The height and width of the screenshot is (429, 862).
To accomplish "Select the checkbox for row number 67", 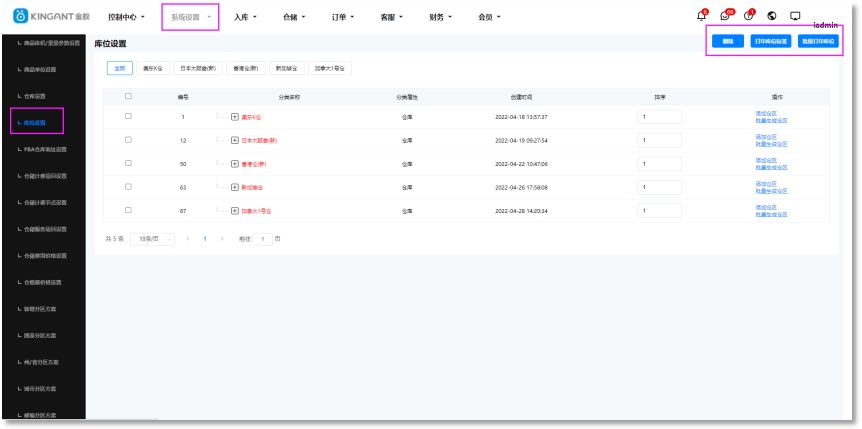I will click(x=127, y=210).
